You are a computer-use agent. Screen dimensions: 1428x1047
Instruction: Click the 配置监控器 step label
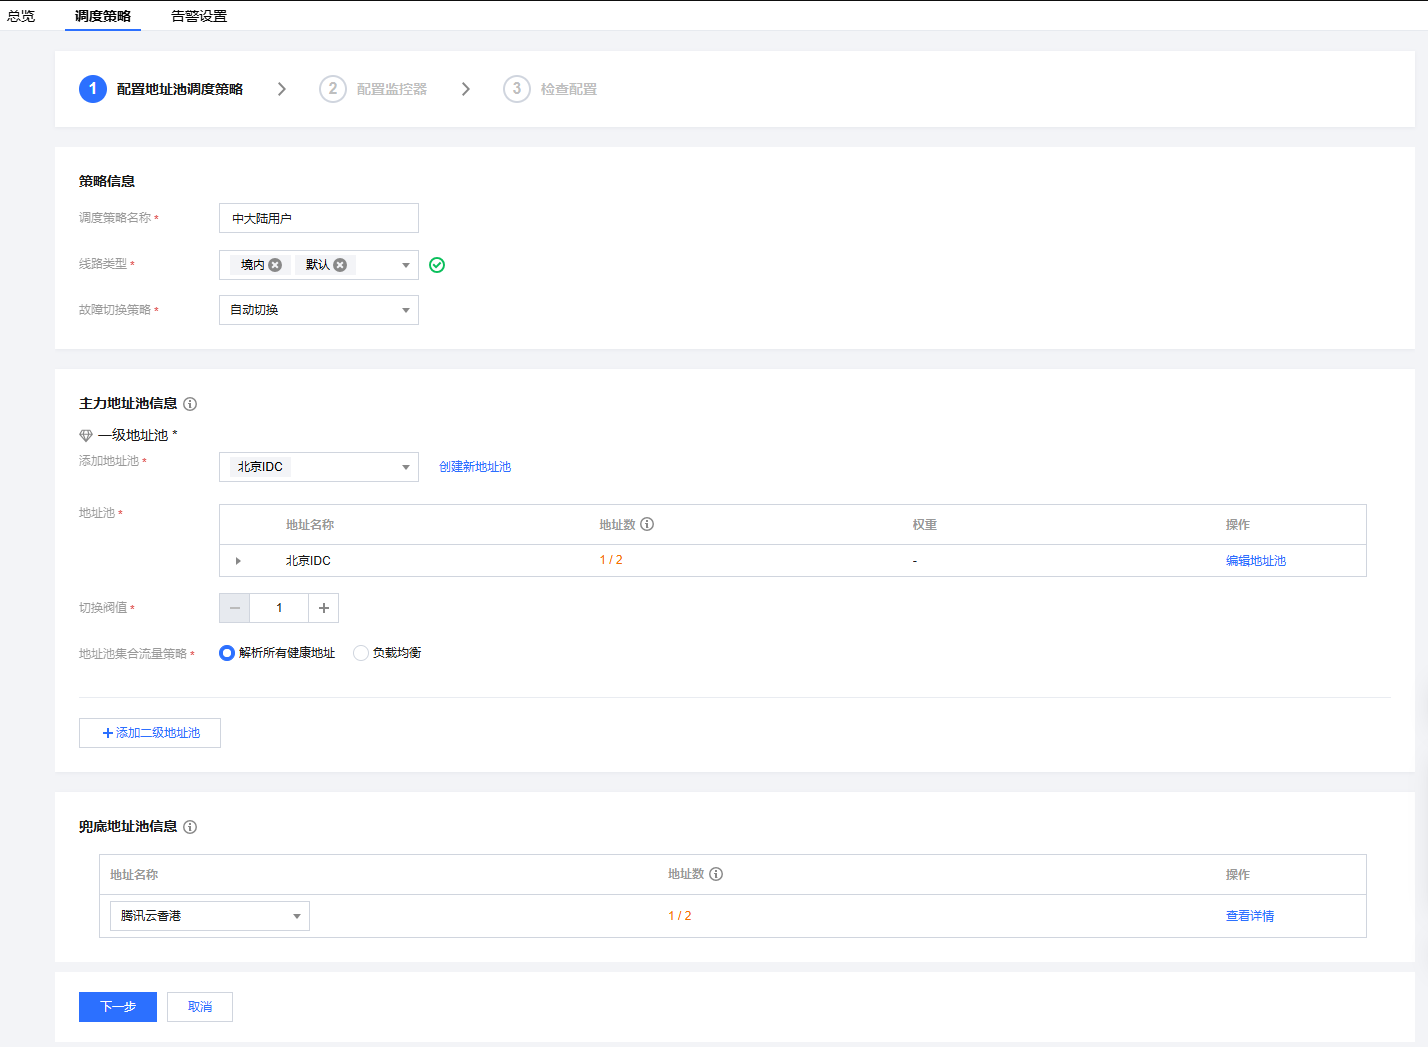tap(392, 89)
